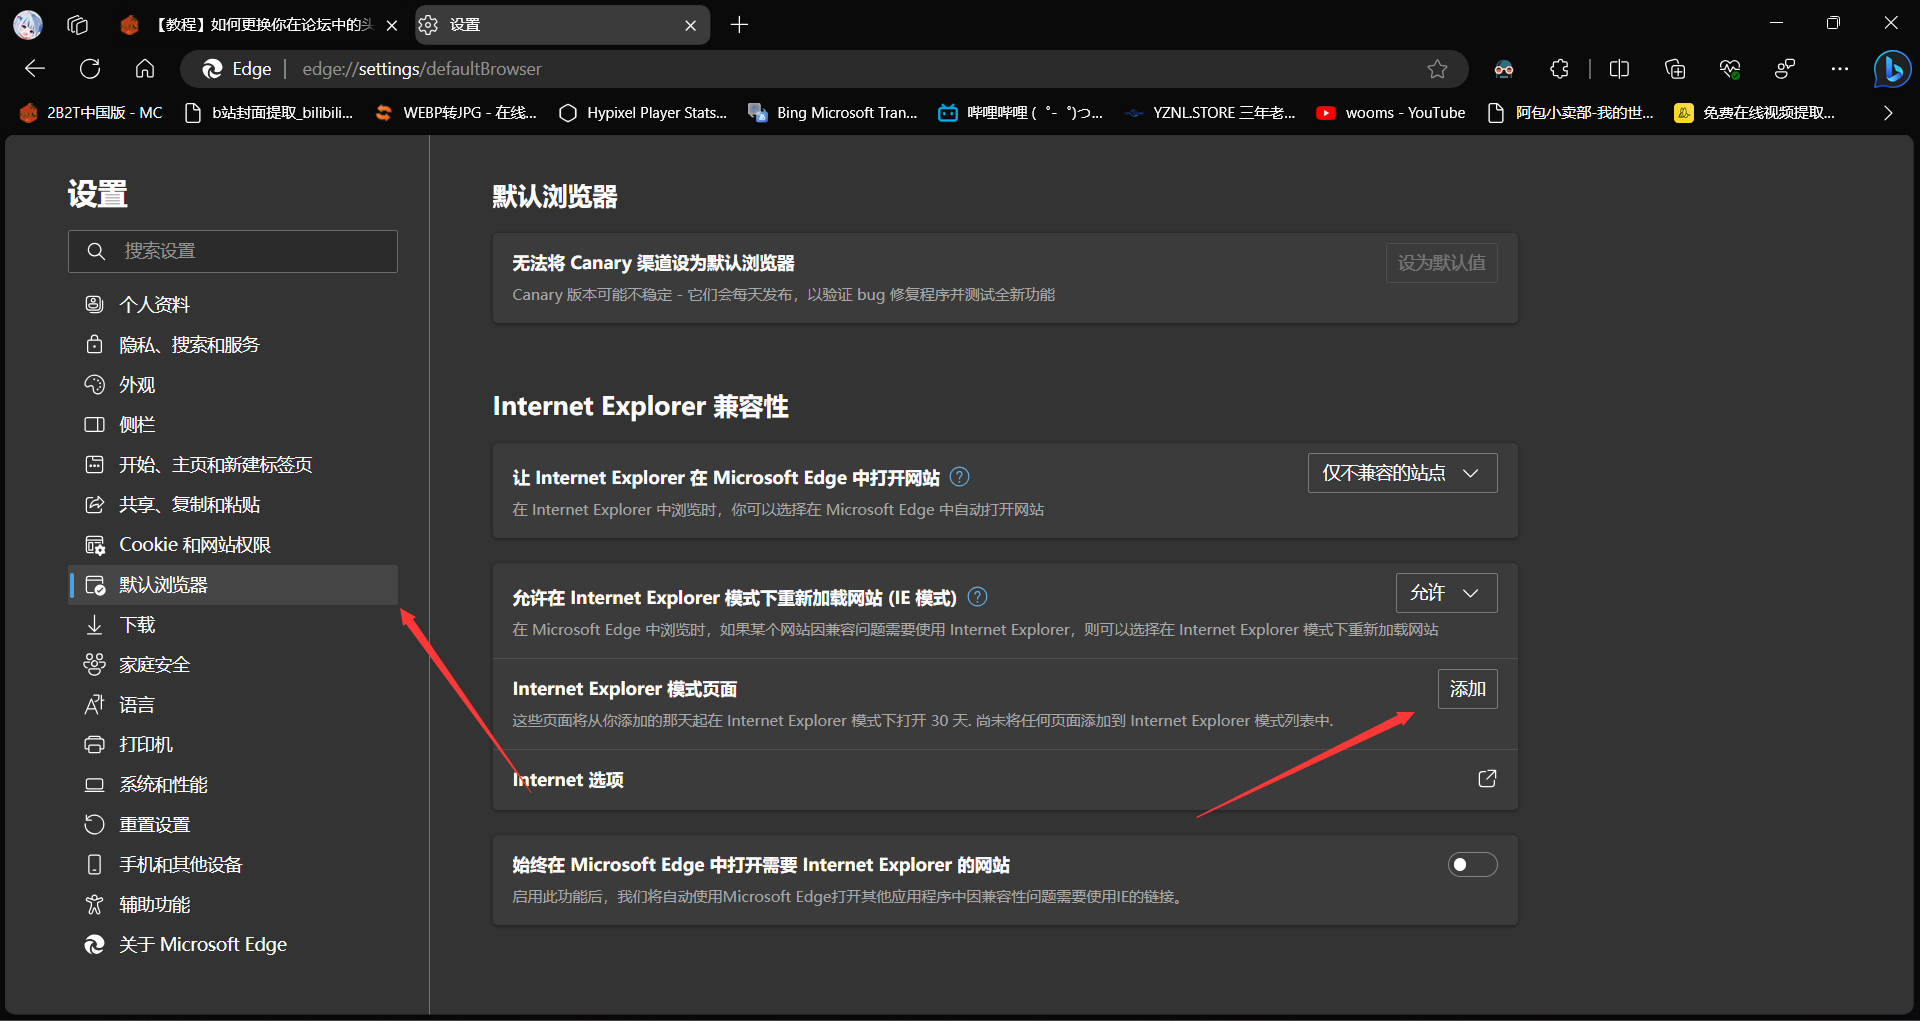Click the 添加 button for IE mode pages
The image size is (1920, 1021).
coord(1467,689)
